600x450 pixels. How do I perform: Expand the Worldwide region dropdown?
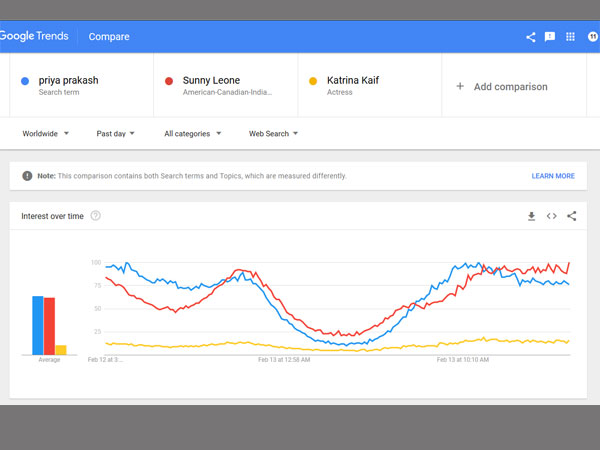coord(46,133)
